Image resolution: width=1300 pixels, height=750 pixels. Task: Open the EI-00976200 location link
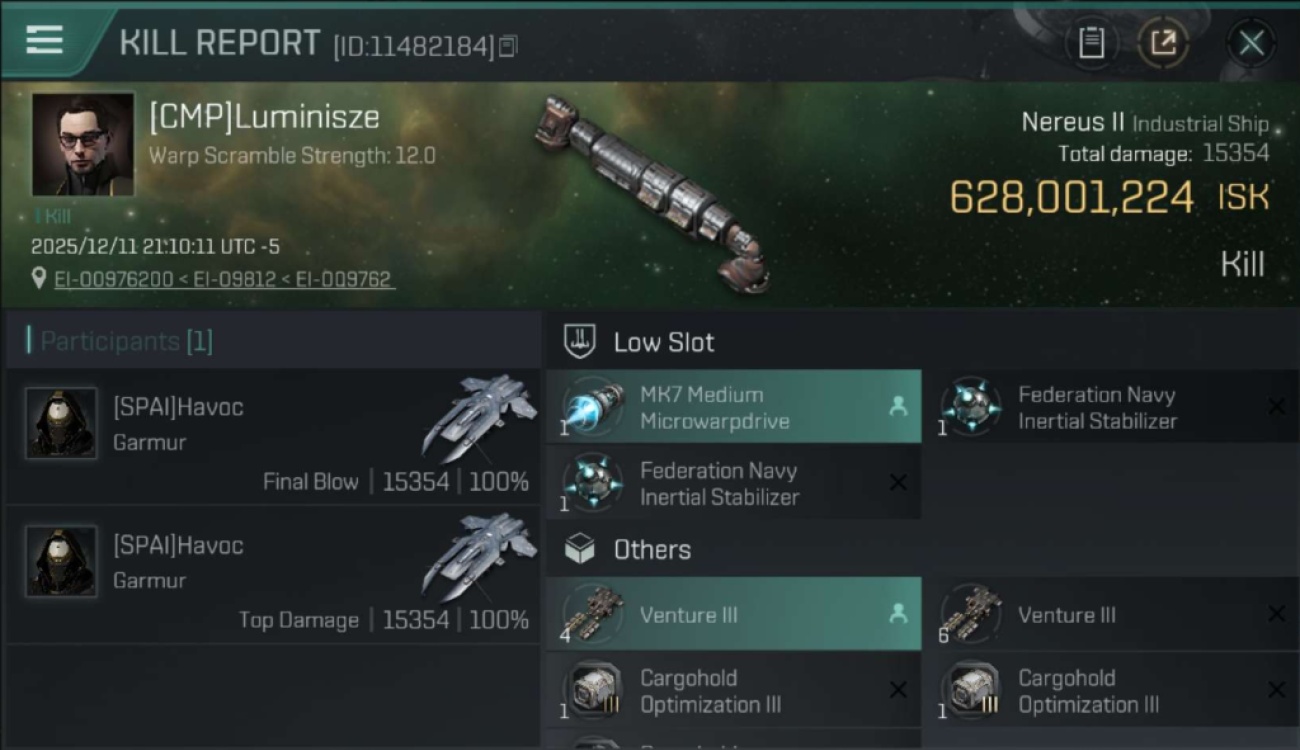point(114,280)
